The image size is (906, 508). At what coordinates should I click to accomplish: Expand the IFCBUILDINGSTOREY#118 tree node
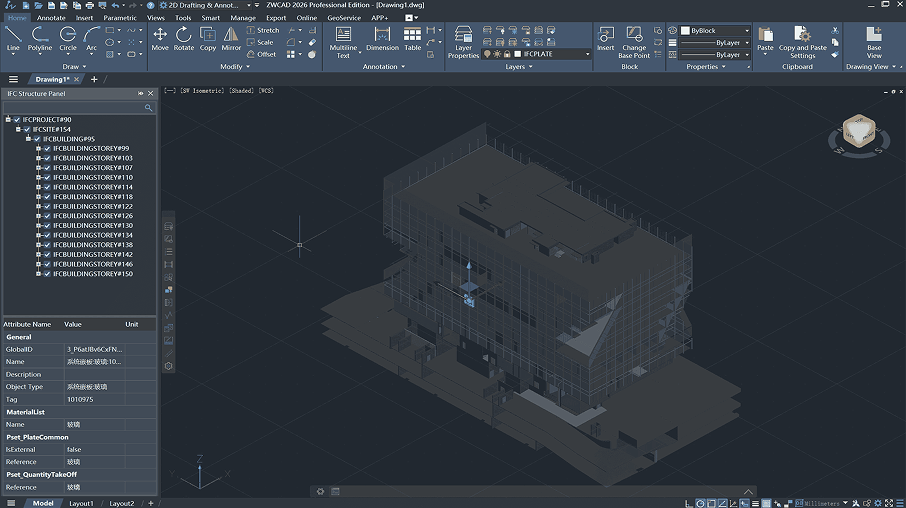(38, 197)
